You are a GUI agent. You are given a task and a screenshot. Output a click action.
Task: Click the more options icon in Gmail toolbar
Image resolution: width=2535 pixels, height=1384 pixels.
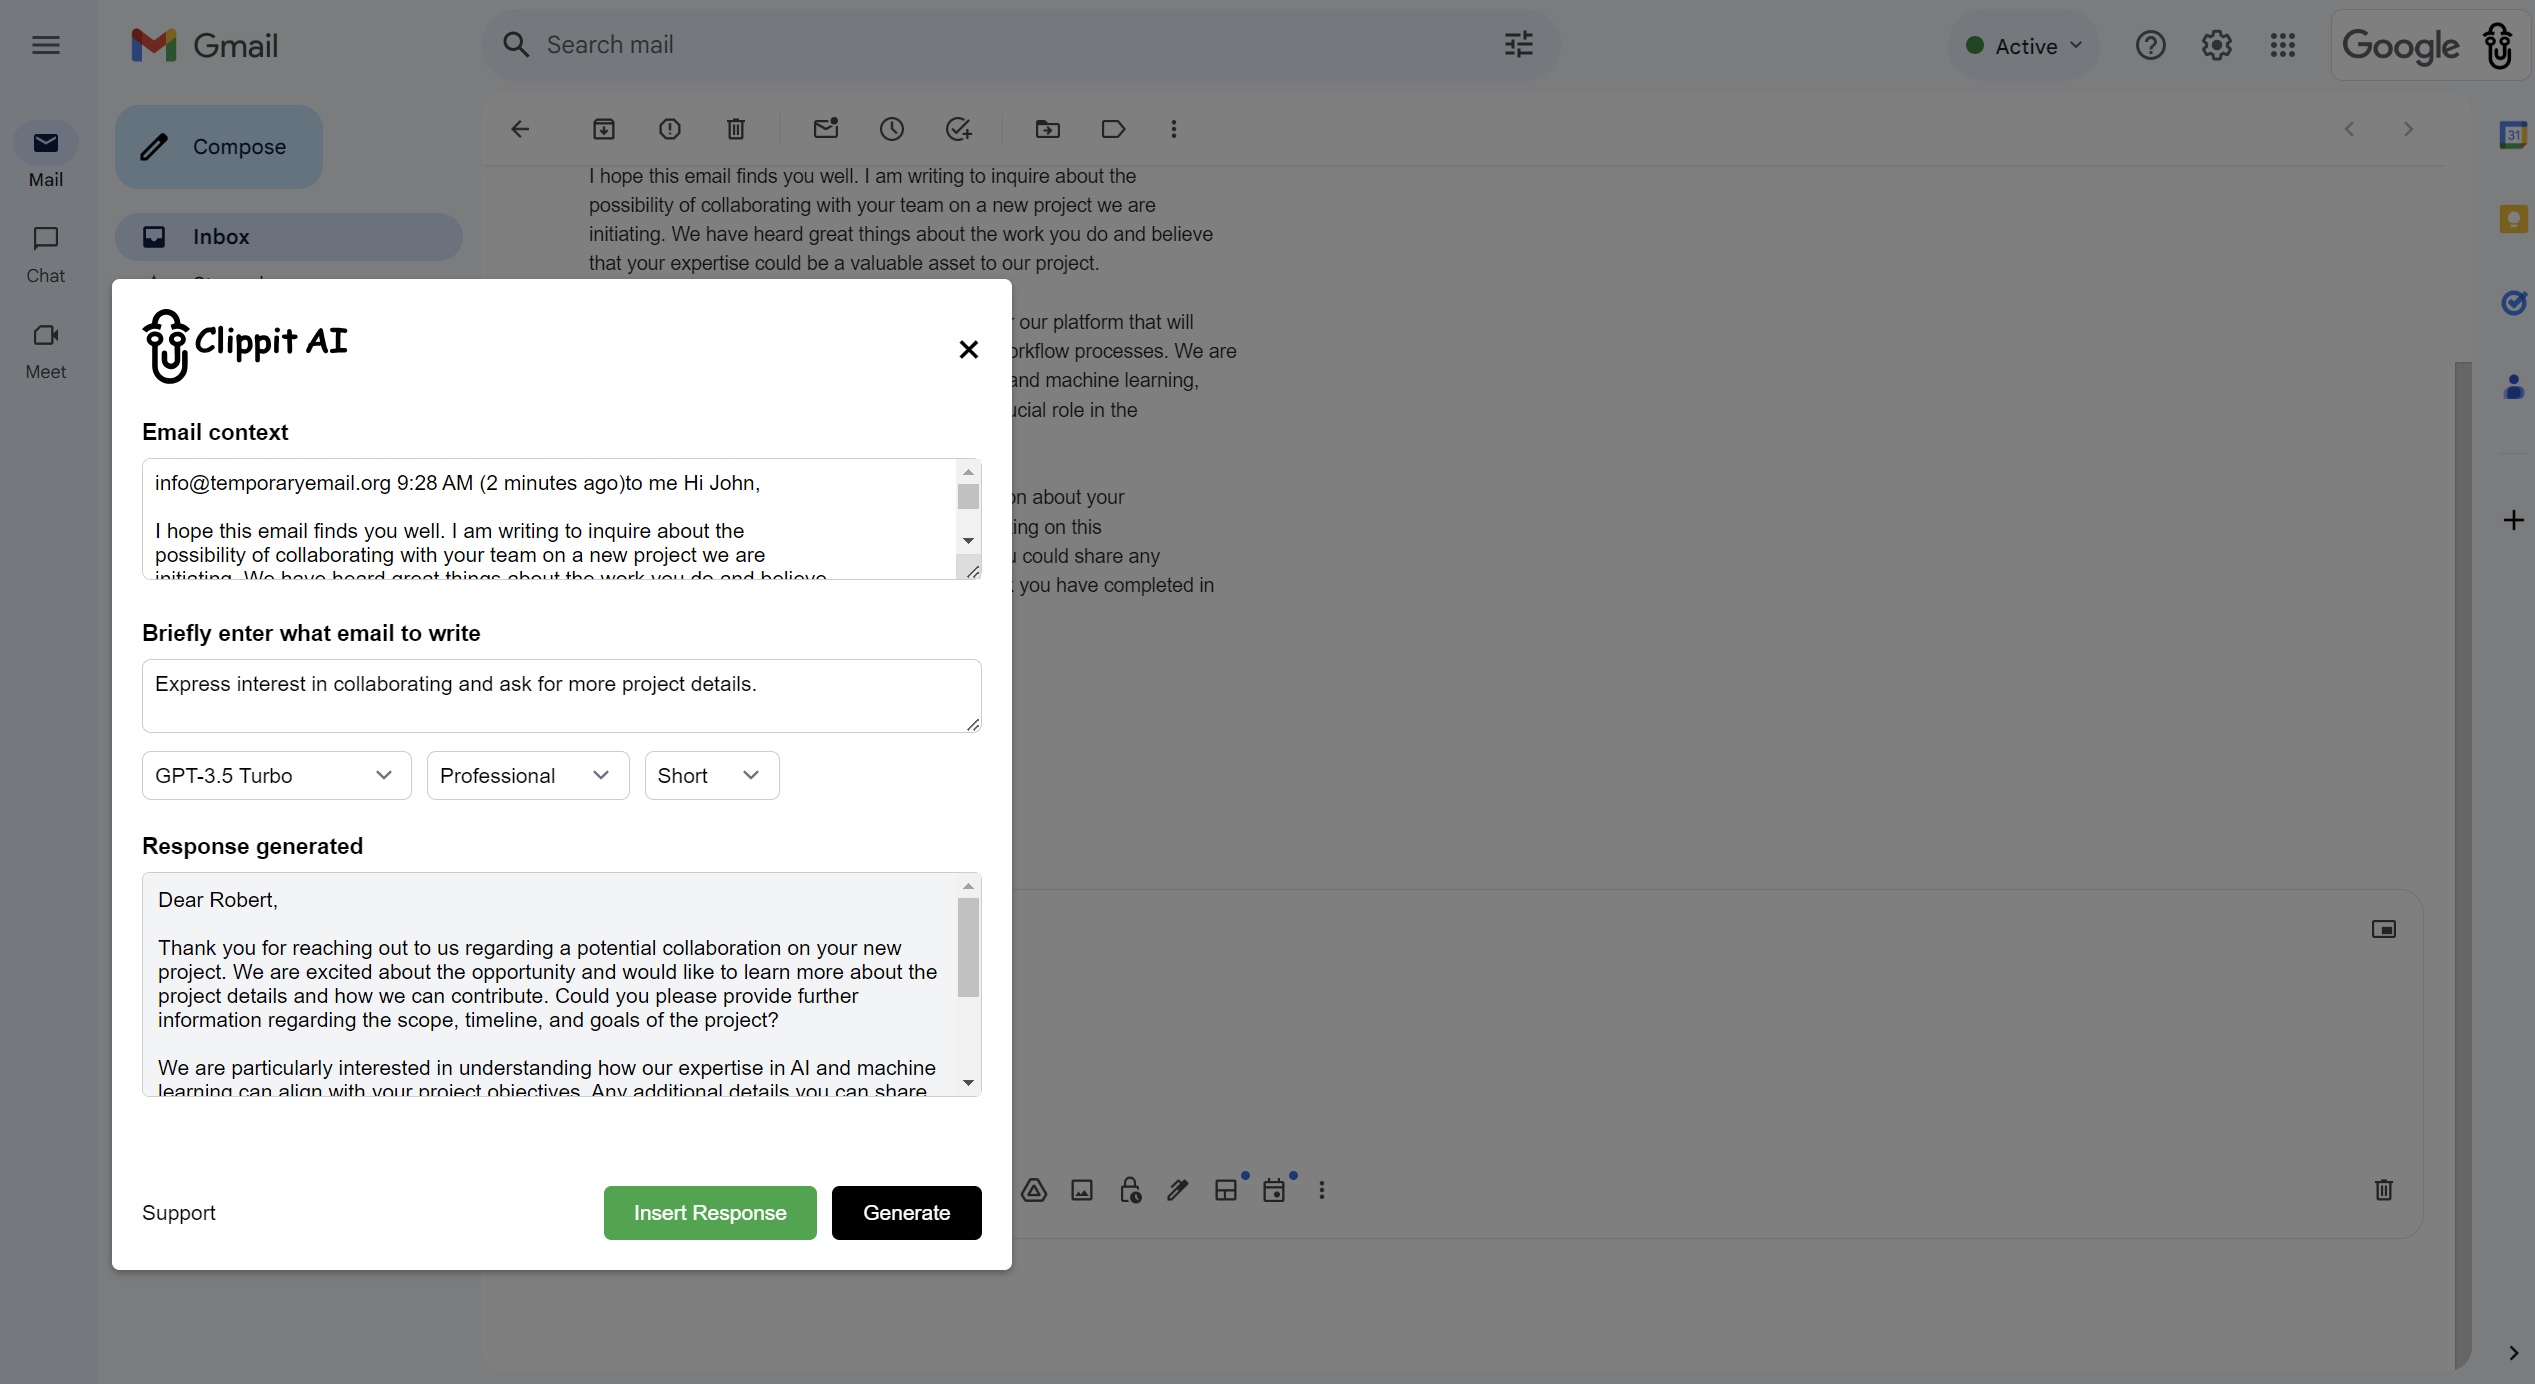tap(1170, 128)
